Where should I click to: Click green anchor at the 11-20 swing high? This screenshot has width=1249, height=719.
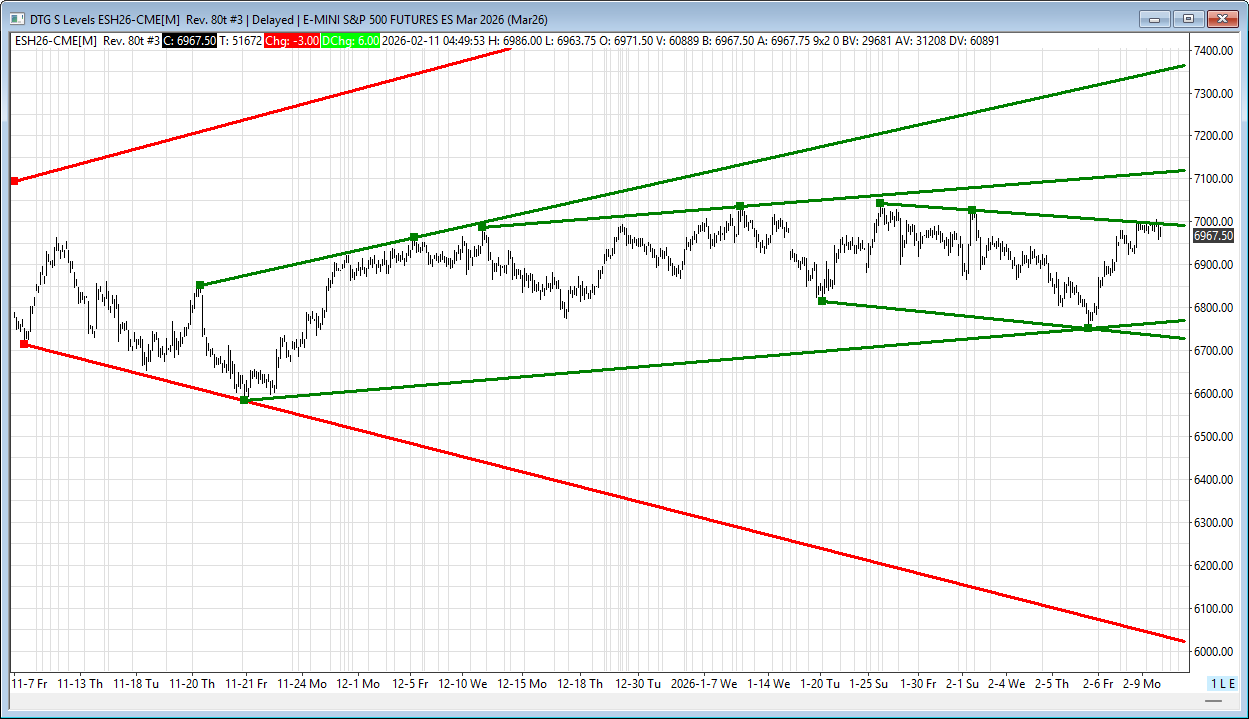200,285
